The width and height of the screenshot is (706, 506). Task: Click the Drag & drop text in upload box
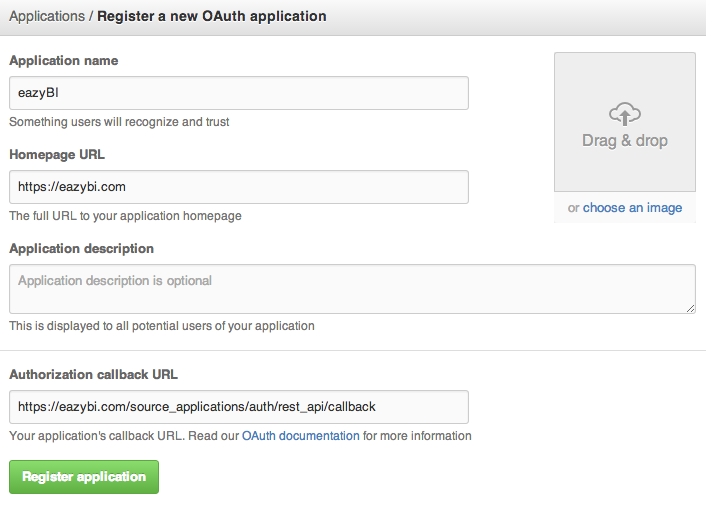pos(625,141)
